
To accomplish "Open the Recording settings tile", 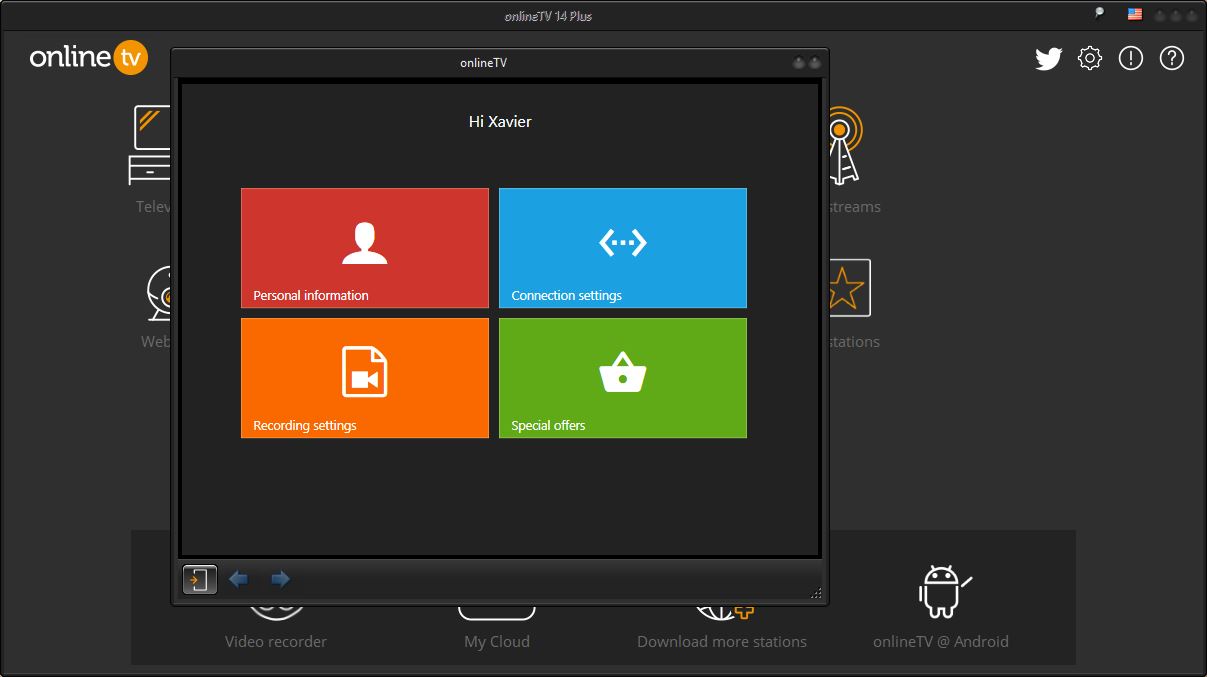I will [365, 378].
